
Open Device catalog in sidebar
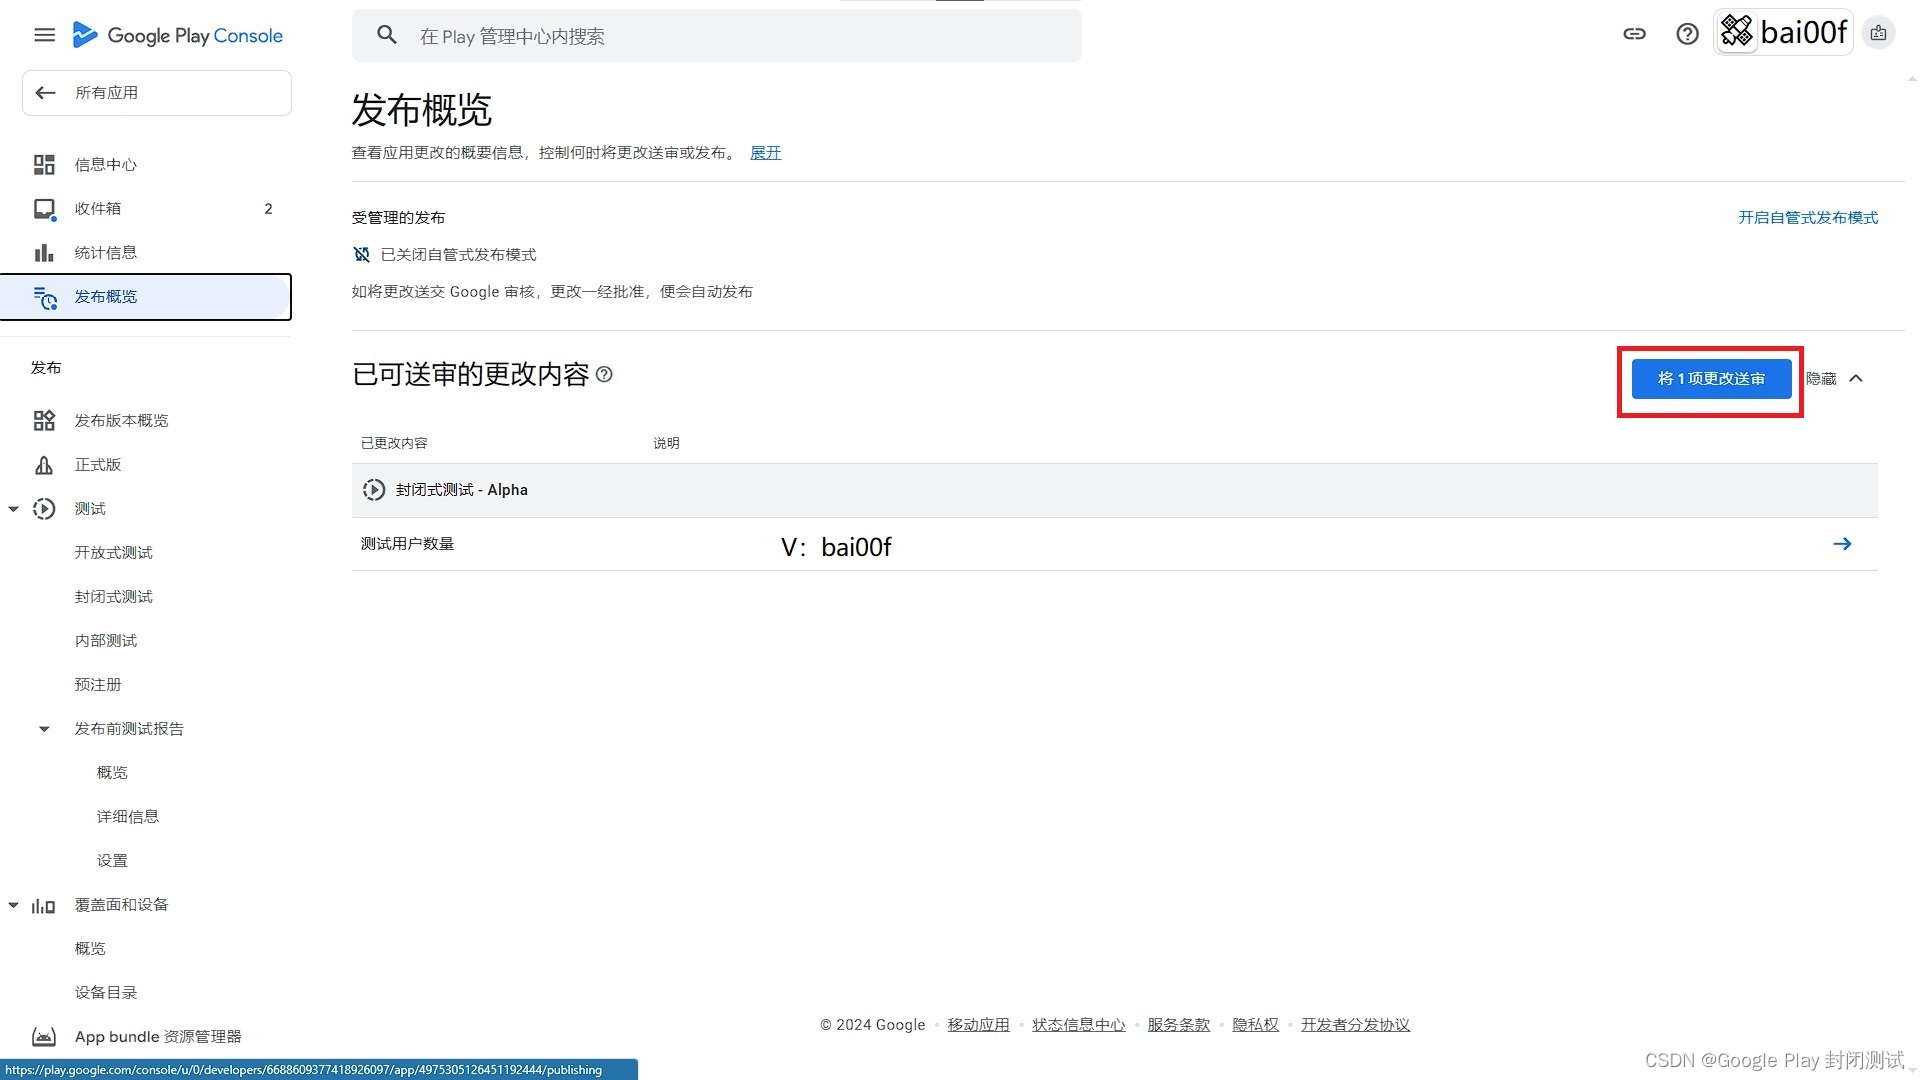(105, 993)
